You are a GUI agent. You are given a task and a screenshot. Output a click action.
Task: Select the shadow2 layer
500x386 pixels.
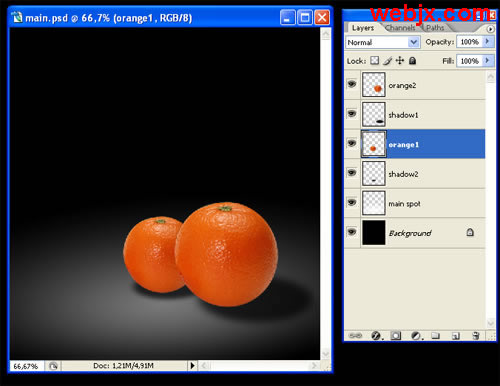click(415, 174)
